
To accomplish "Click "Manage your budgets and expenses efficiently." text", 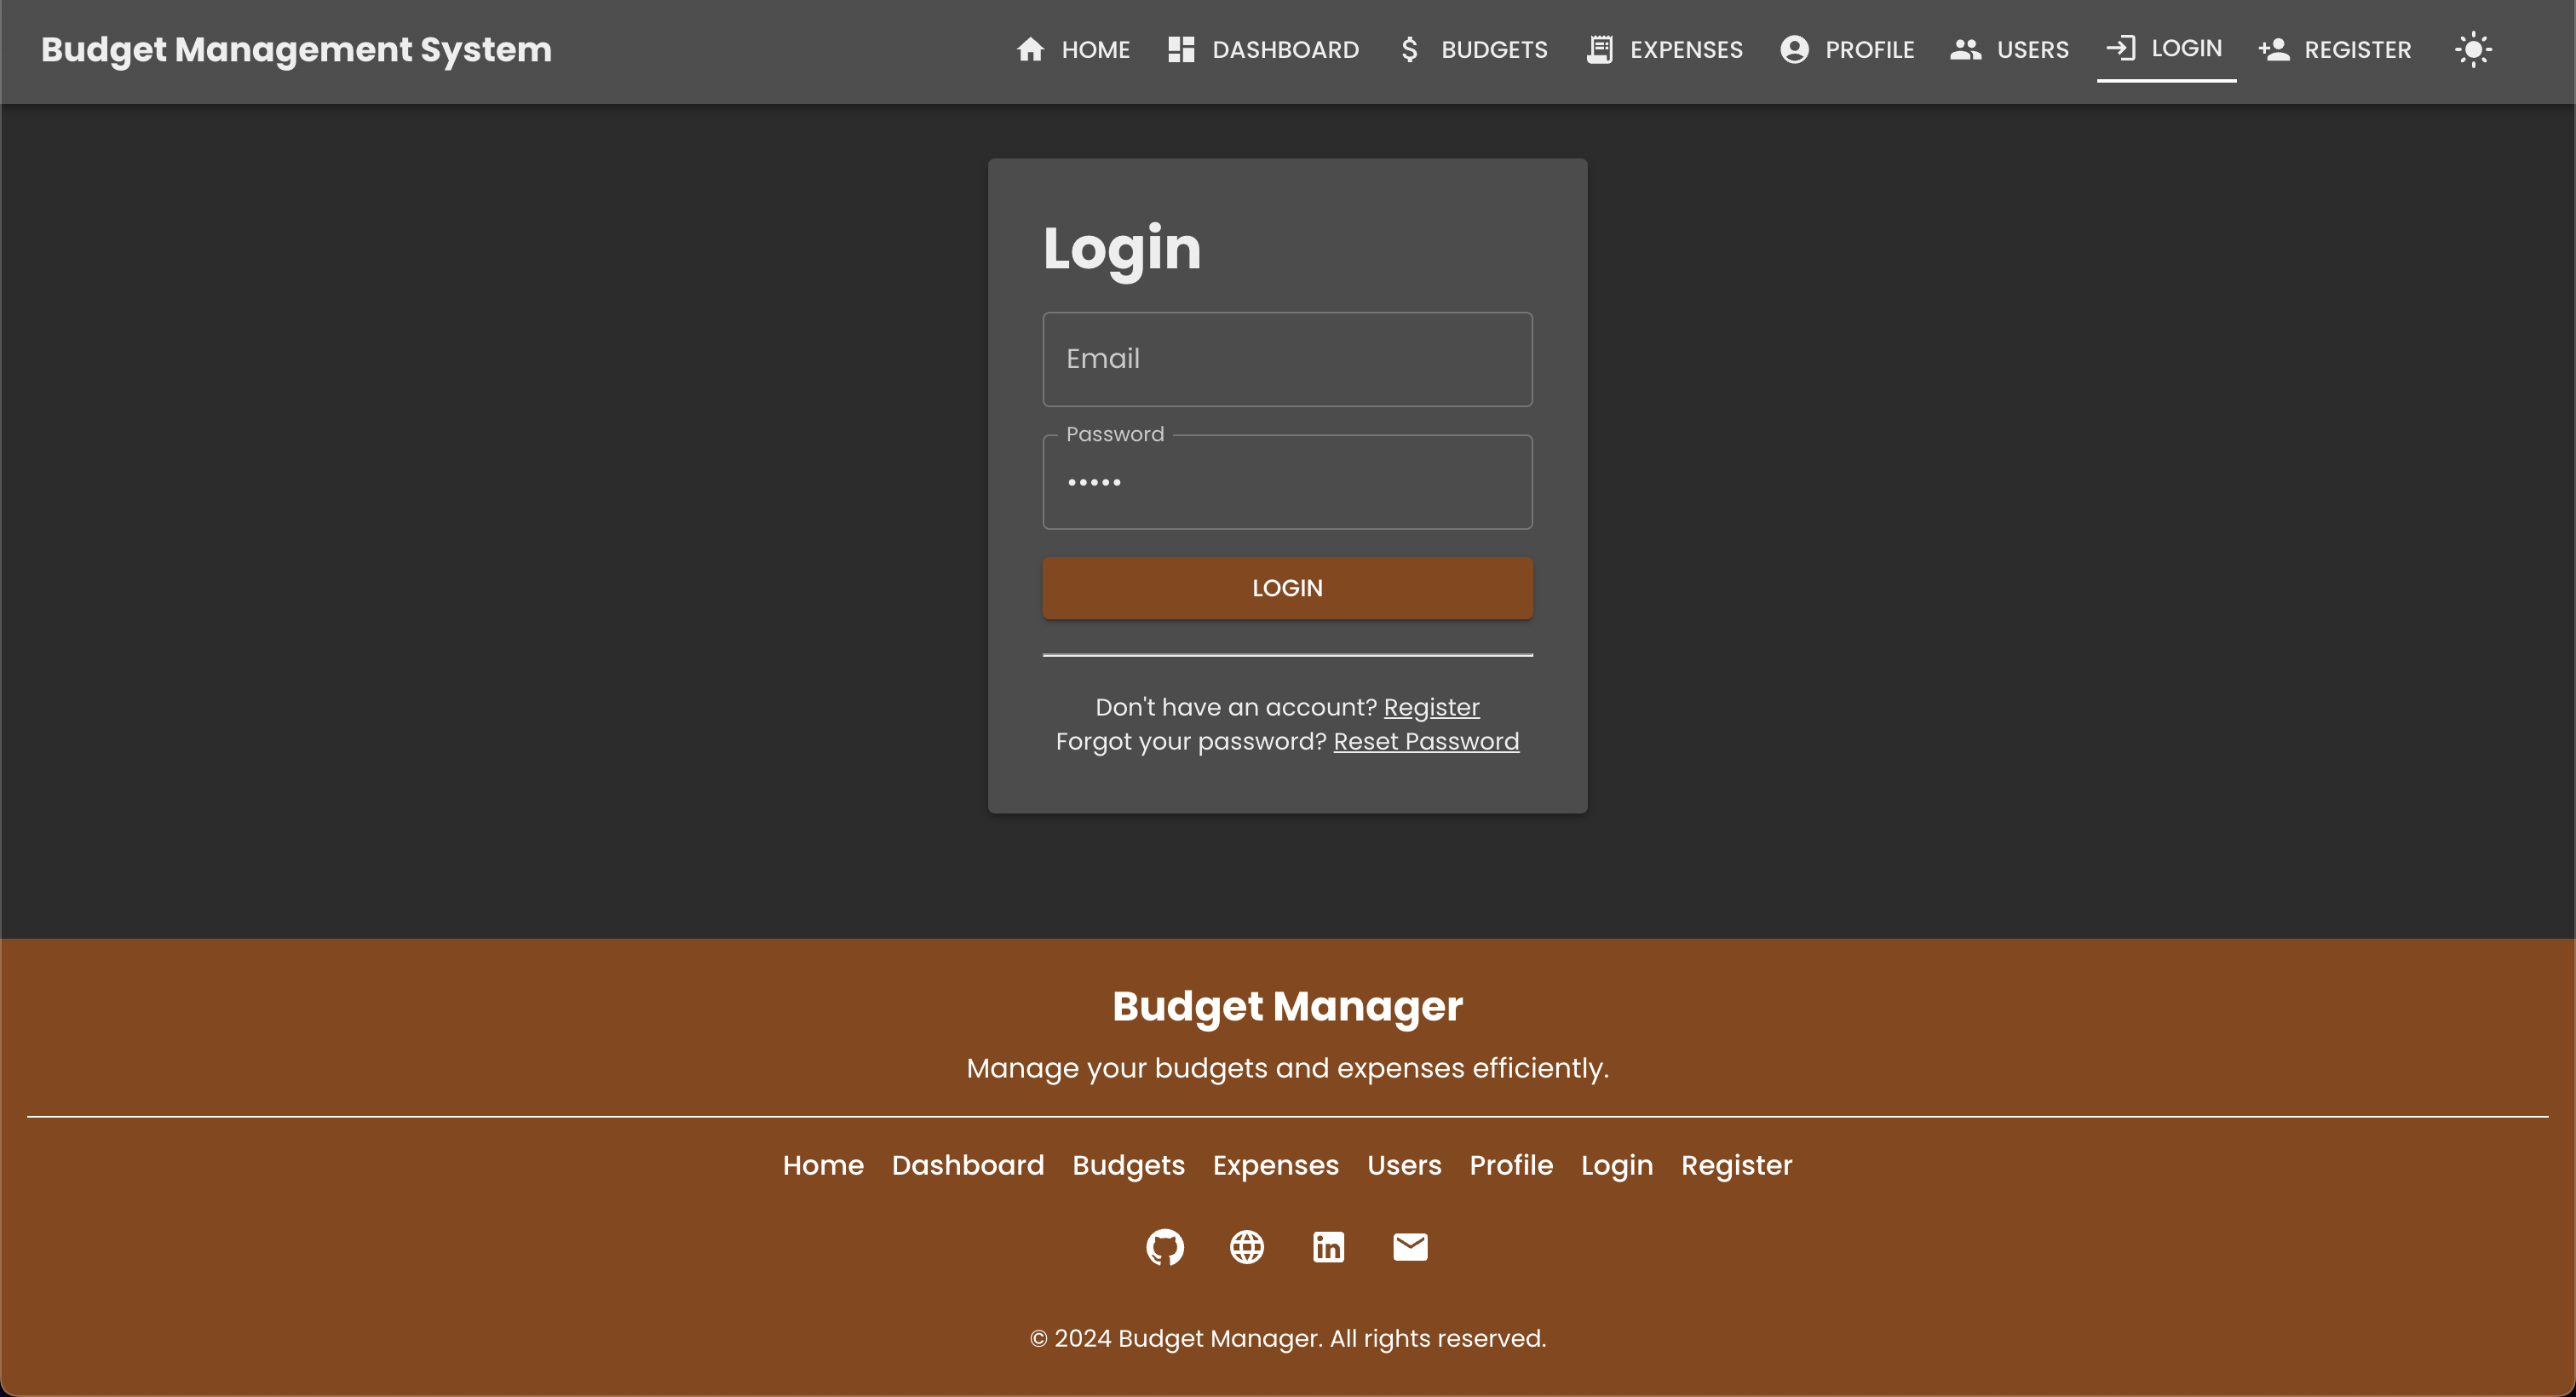I will point(1287,1068).
